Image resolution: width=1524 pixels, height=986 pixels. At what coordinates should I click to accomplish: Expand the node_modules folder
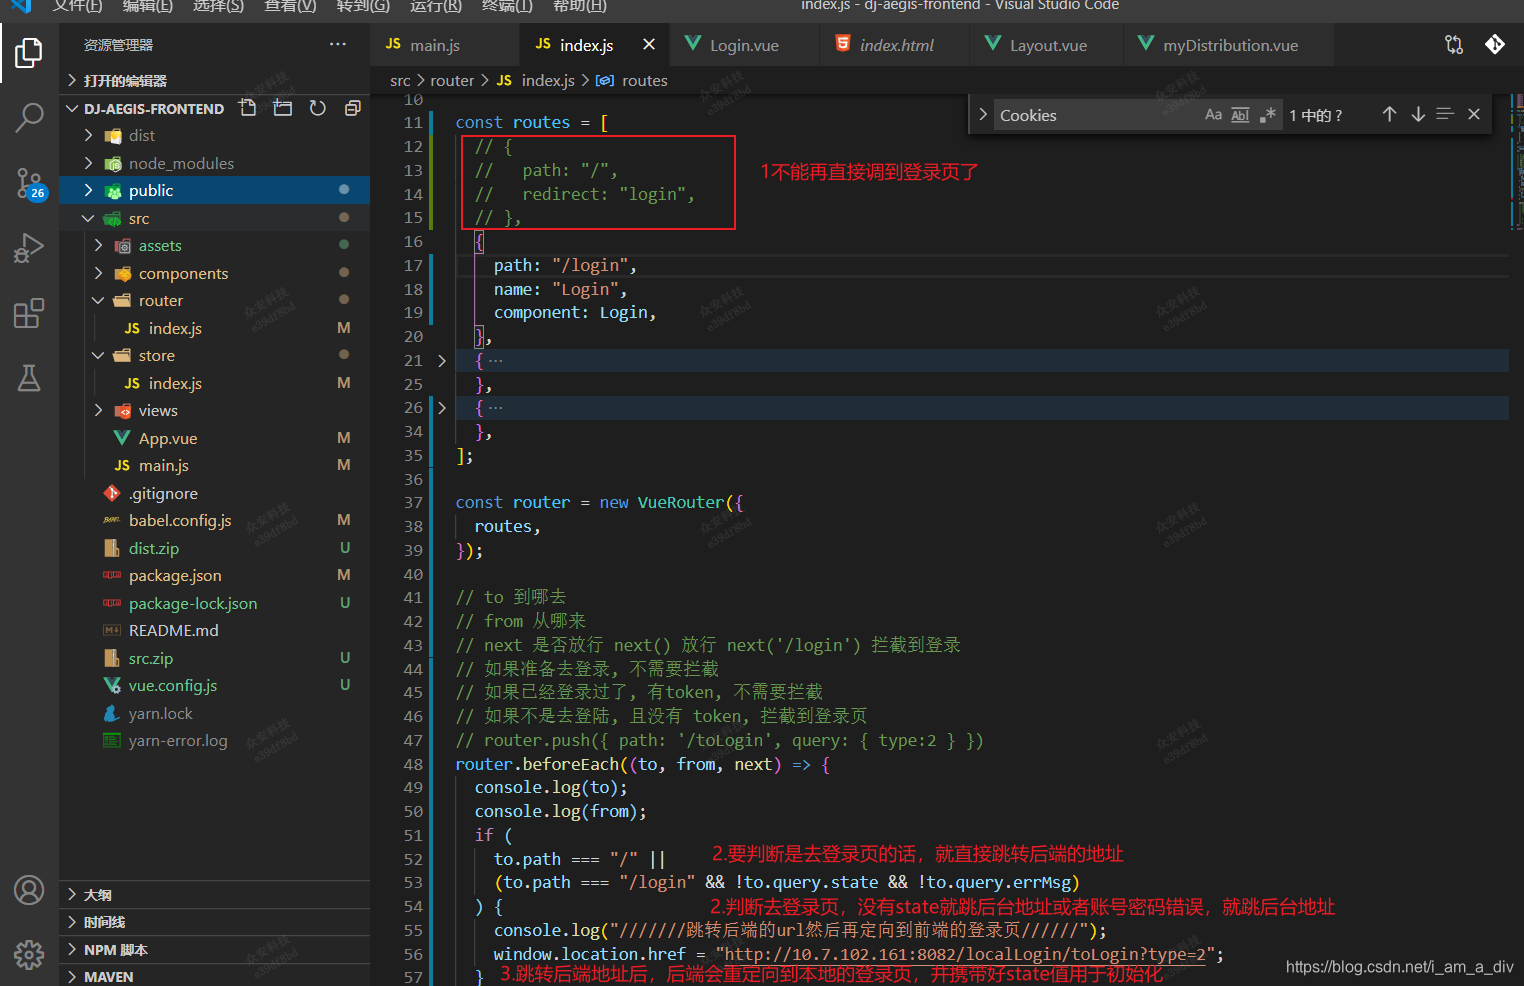(215, 163)
